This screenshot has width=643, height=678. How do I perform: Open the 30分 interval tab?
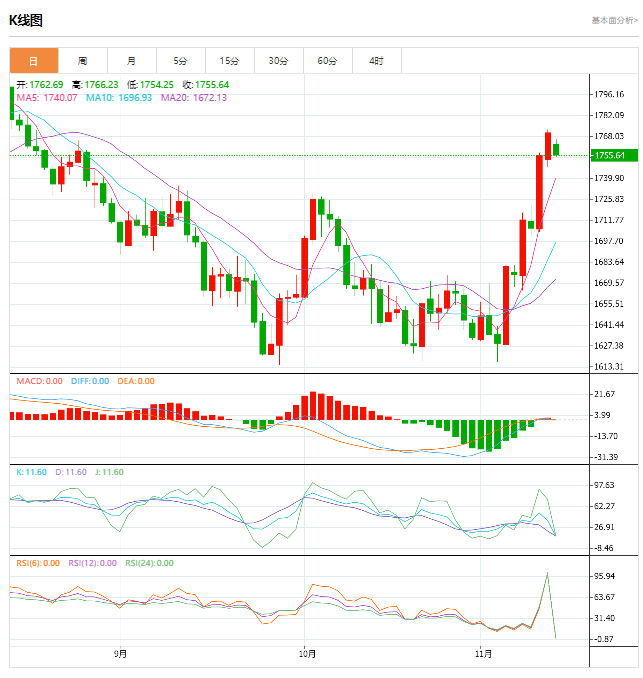click(x=278, y=61)
